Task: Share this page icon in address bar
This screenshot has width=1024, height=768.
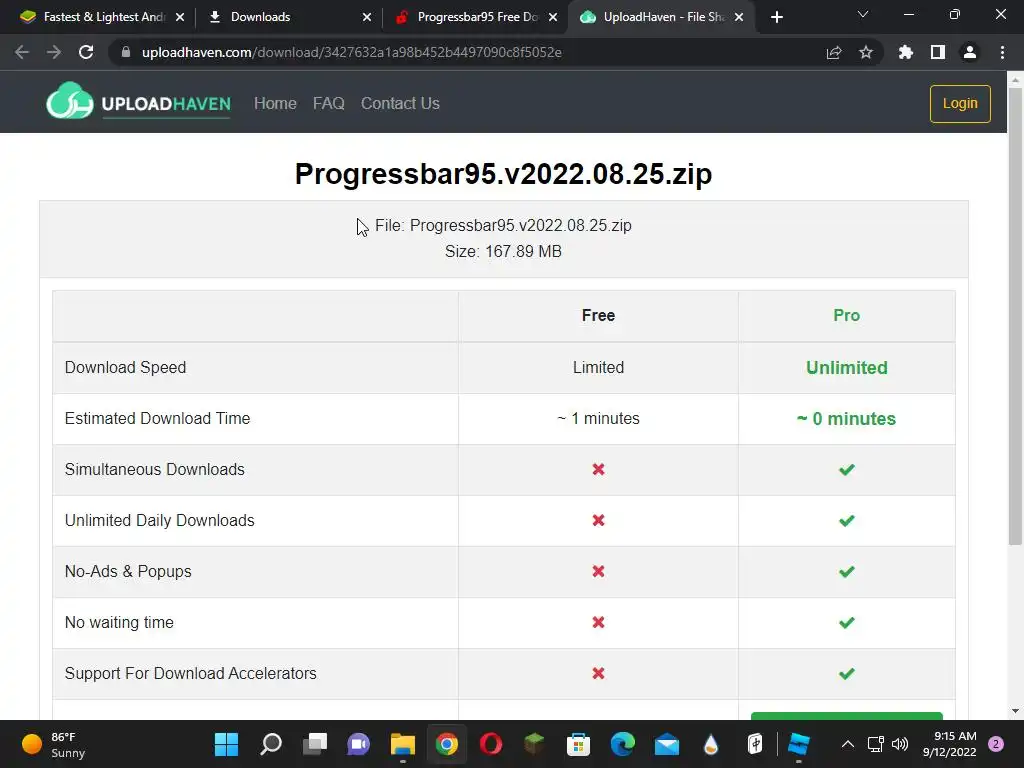Action: pos(834,52)
